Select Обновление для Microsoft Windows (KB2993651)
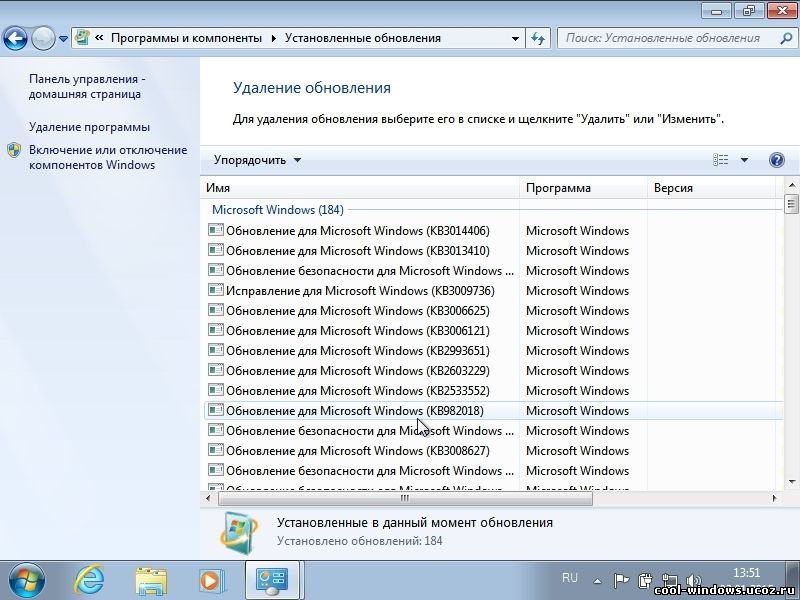The height and width of the screenshot is (600, 800). pos(358,351)
